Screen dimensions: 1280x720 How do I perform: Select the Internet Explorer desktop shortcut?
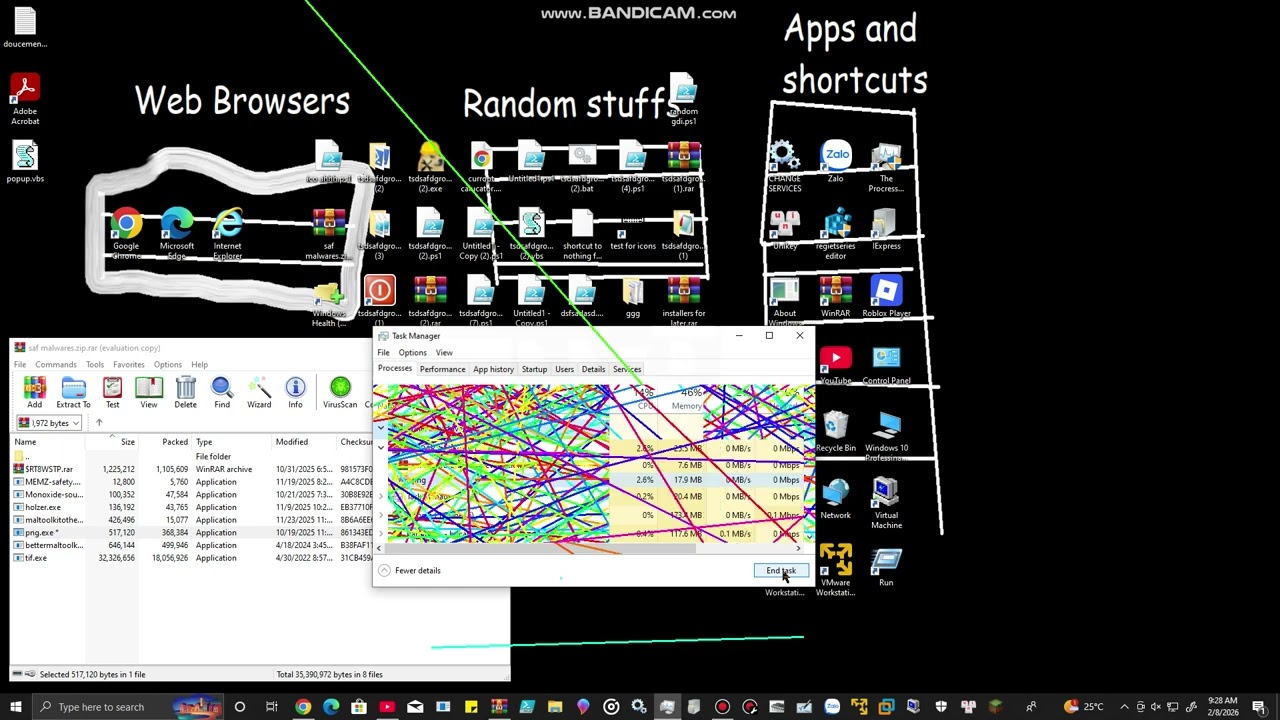pyautogui.click(x=227, y=234)
